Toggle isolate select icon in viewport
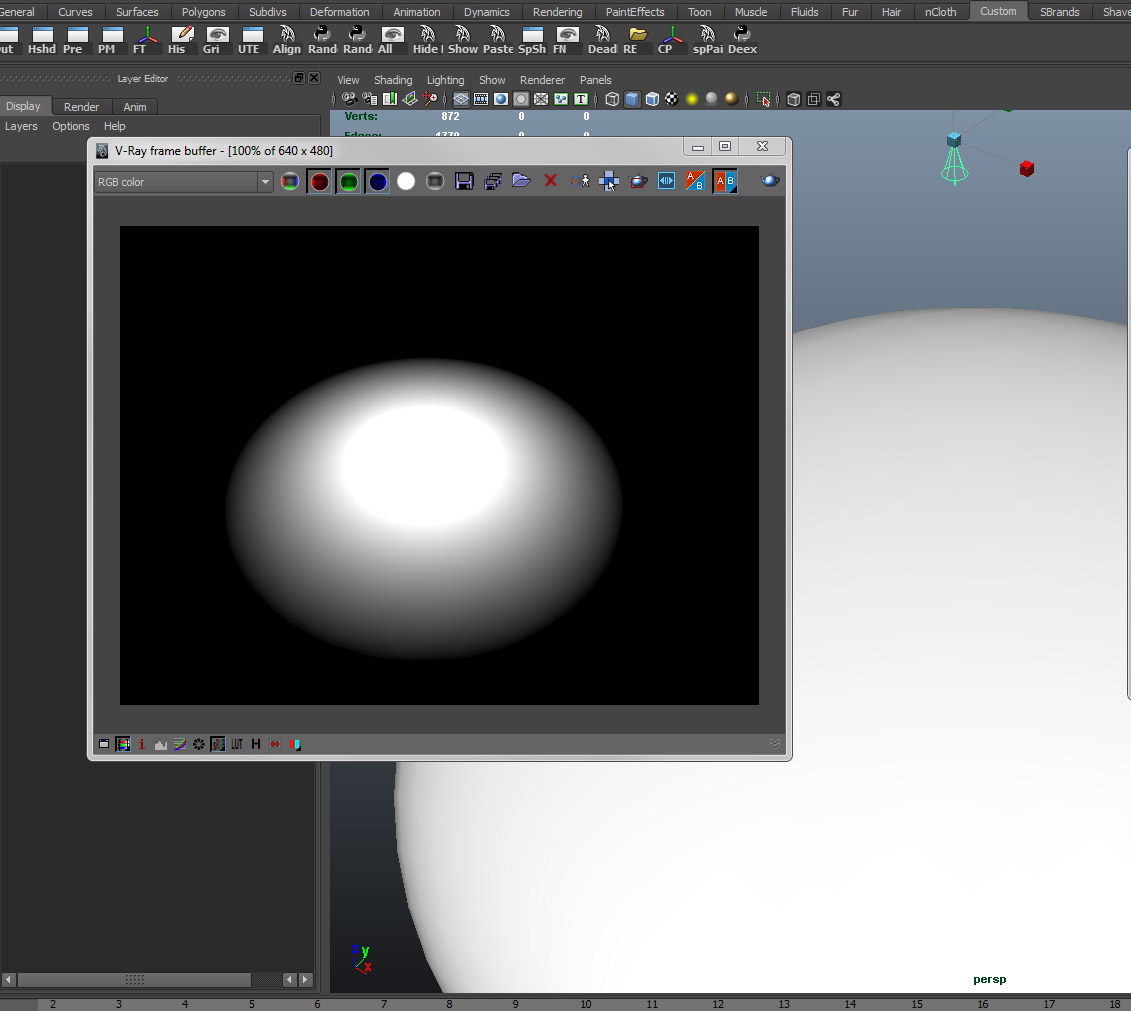This screenshot has width=1131, height=1011. 763,99
